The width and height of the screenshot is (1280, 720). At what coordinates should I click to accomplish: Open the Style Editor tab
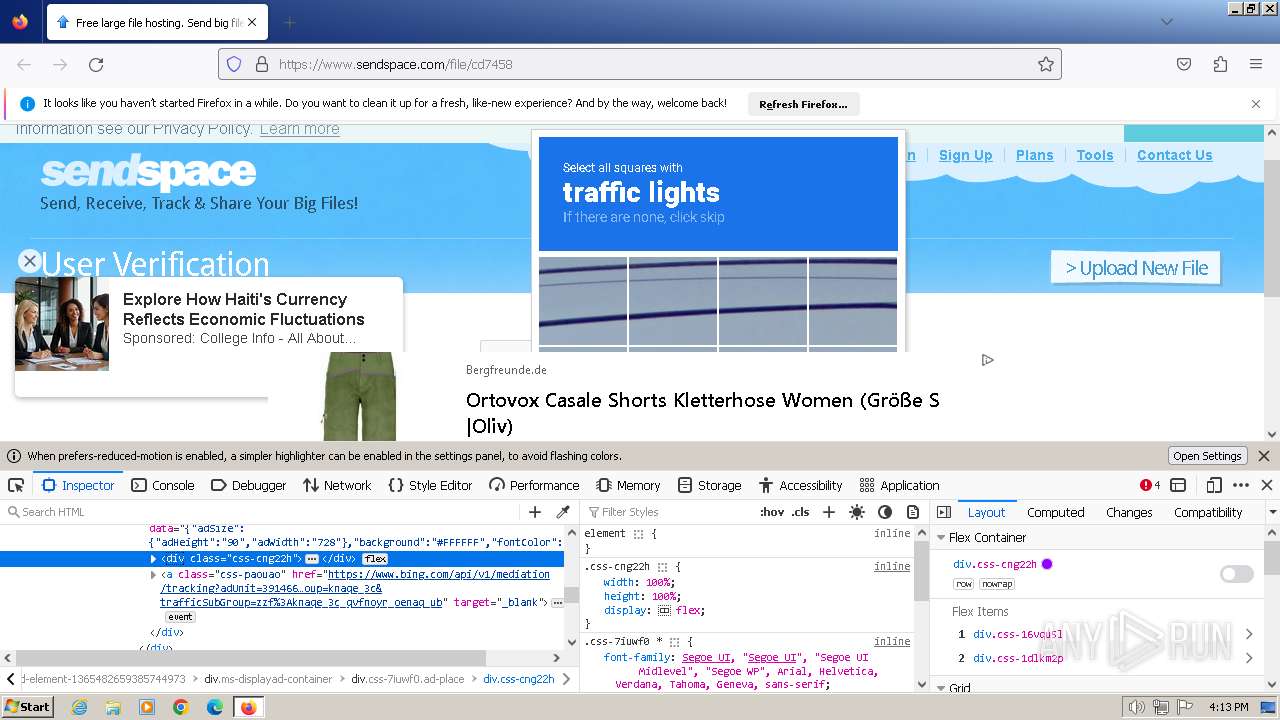430,485
